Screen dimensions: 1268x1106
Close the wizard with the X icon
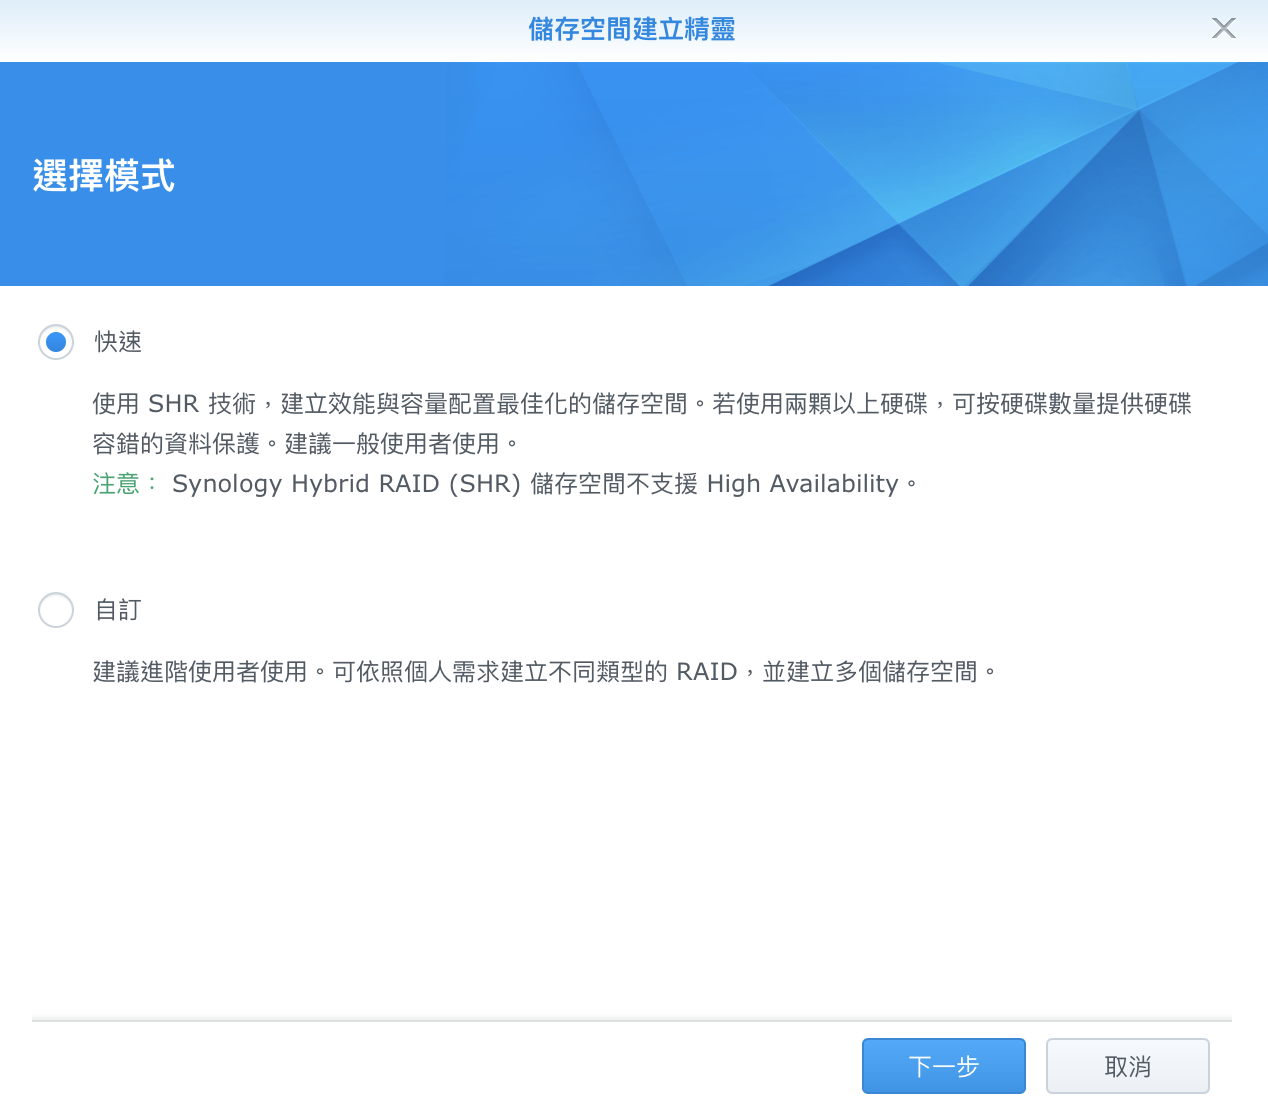click(1223, 28)
